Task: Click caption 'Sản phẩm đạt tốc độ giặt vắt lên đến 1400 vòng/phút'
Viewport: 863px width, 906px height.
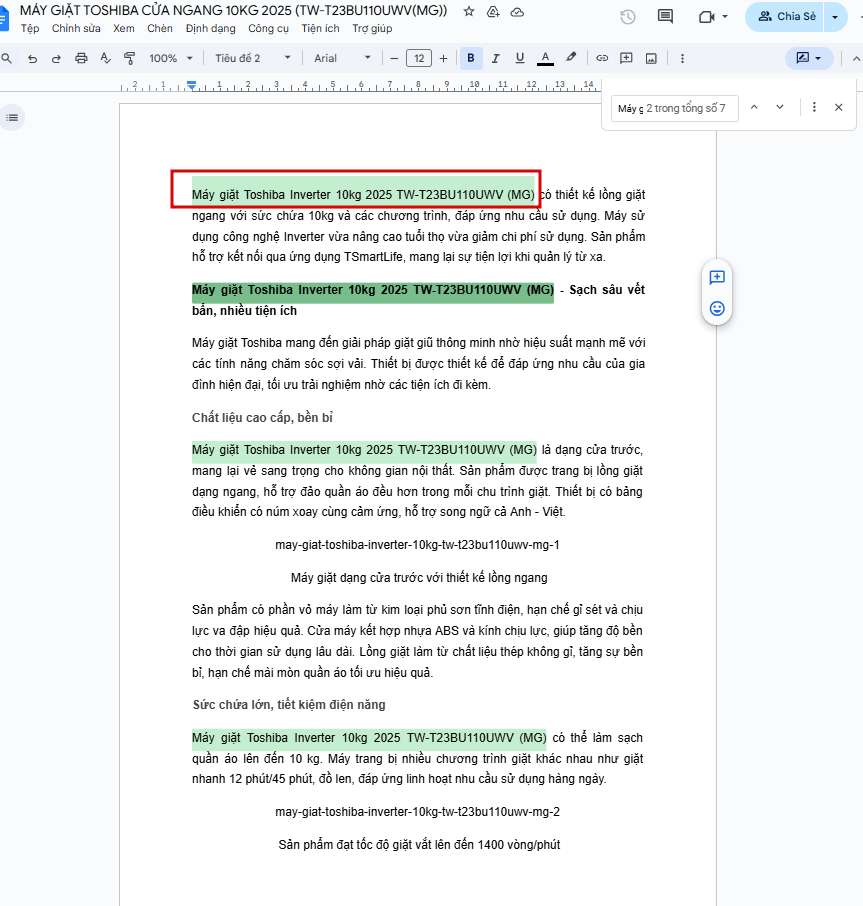Action: point(419,845)
